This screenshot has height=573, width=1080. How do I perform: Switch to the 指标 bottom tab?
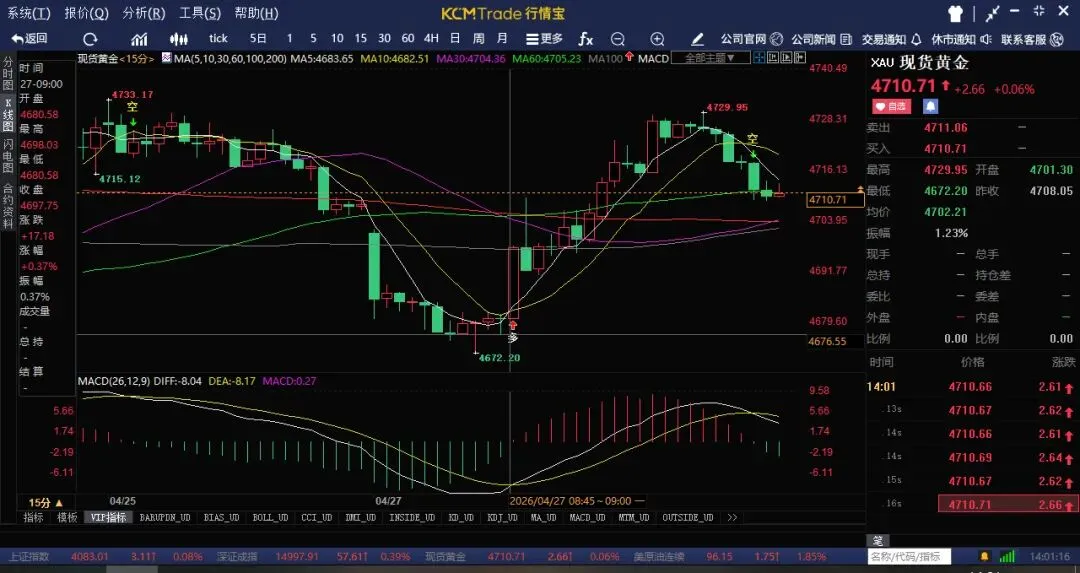33,517
